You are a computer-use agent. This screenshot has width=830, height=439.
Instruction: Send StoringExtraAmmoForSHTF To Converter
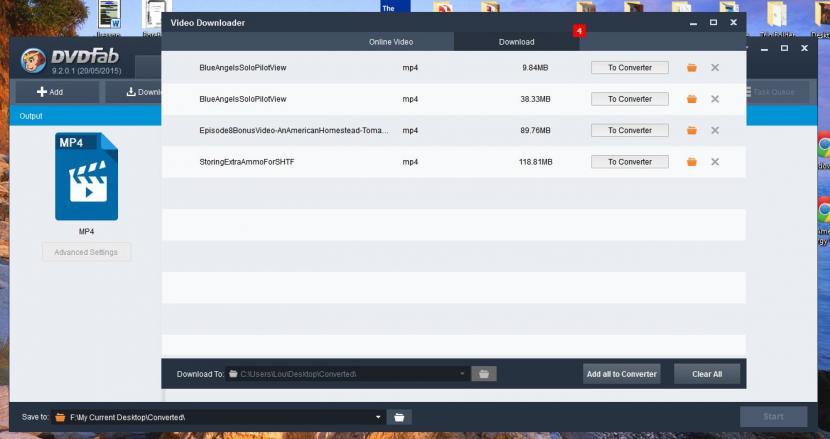click(x=629, y=162)
